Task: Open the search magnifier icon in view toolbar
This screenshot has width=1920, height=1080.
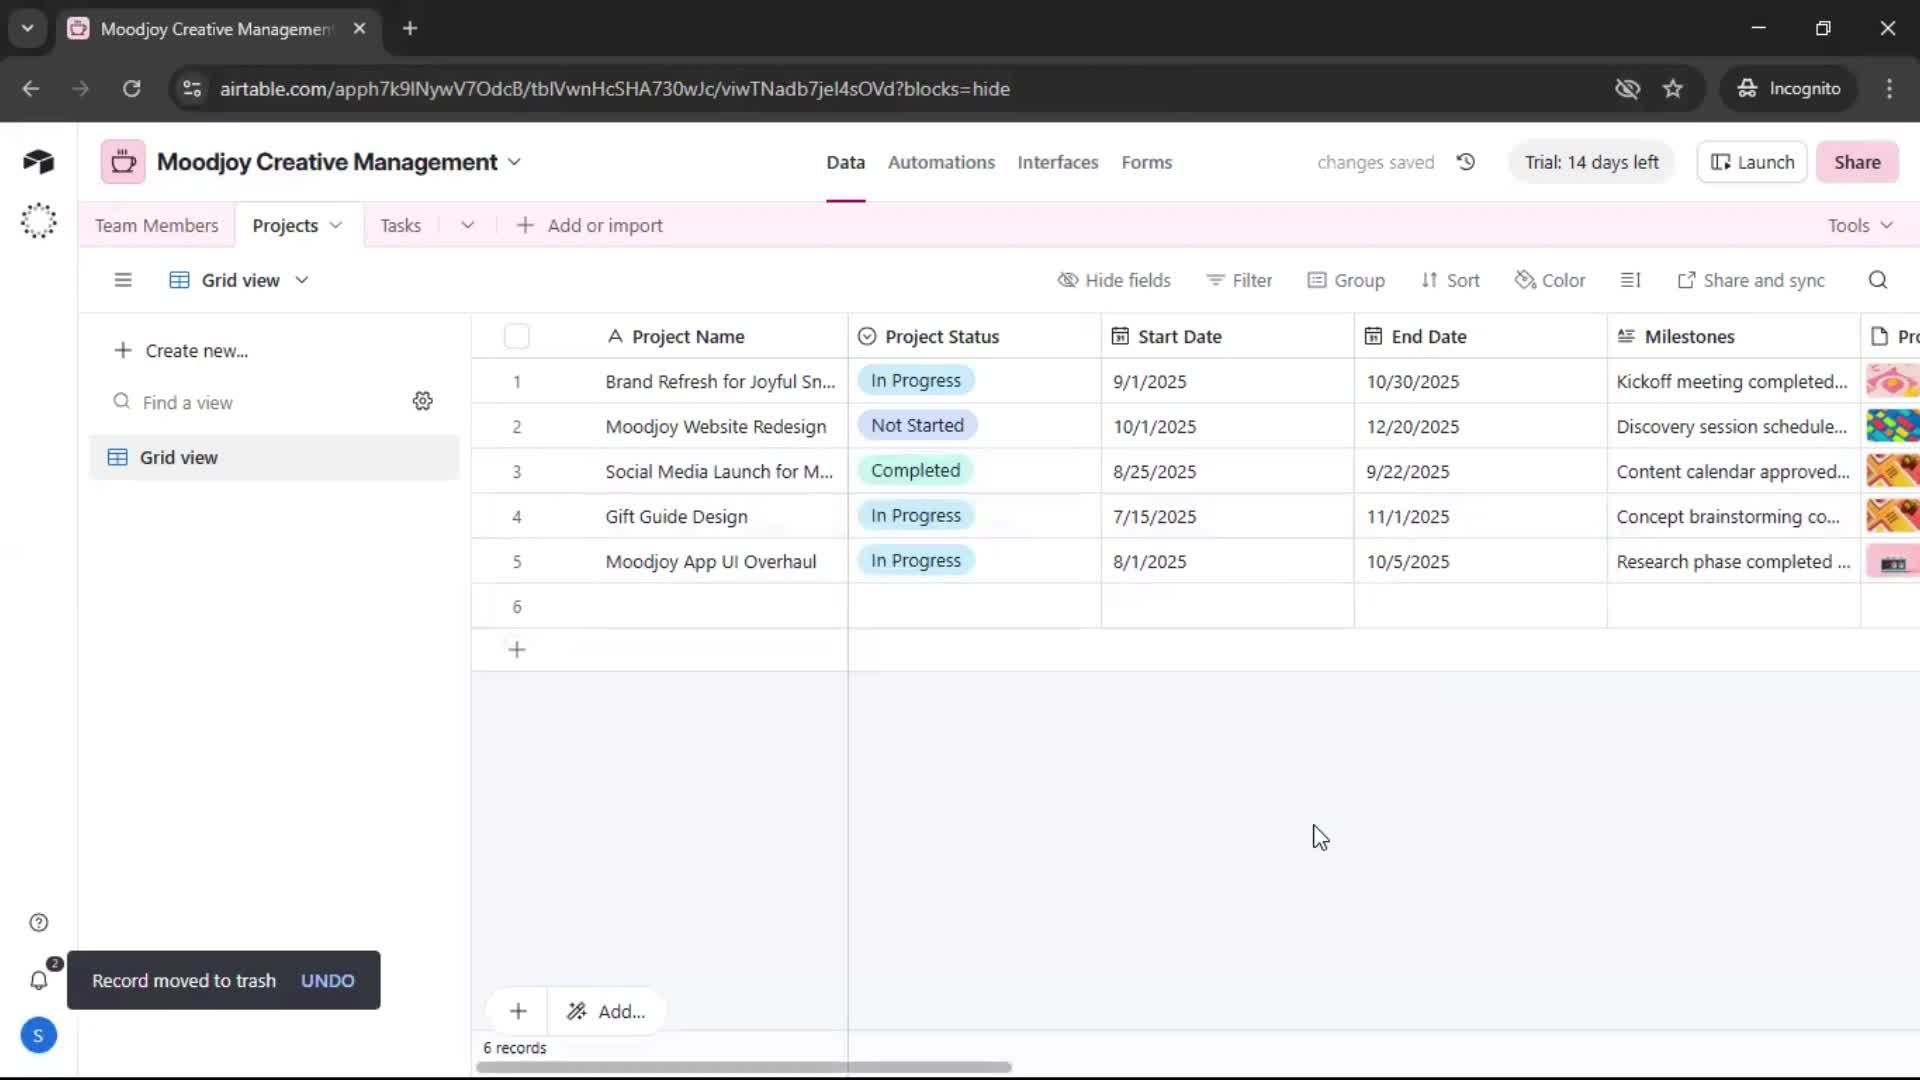Action: tap(1878, 280)
